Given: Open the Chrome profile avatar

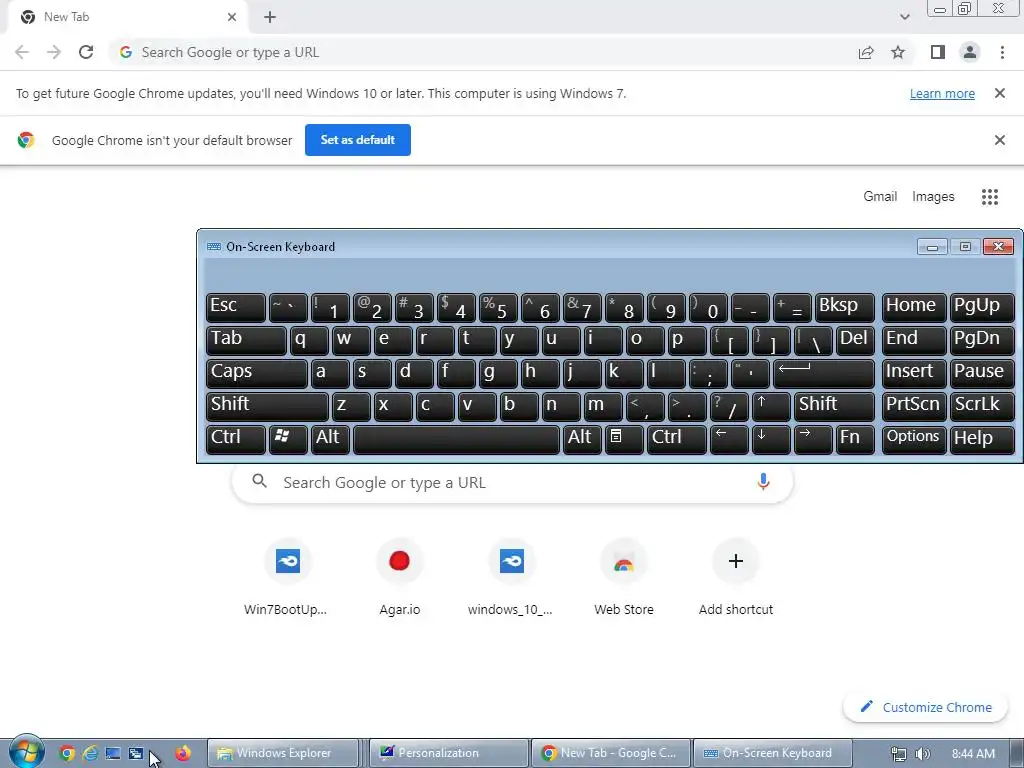Looking at the screenshot, I should tap(970, 52).
